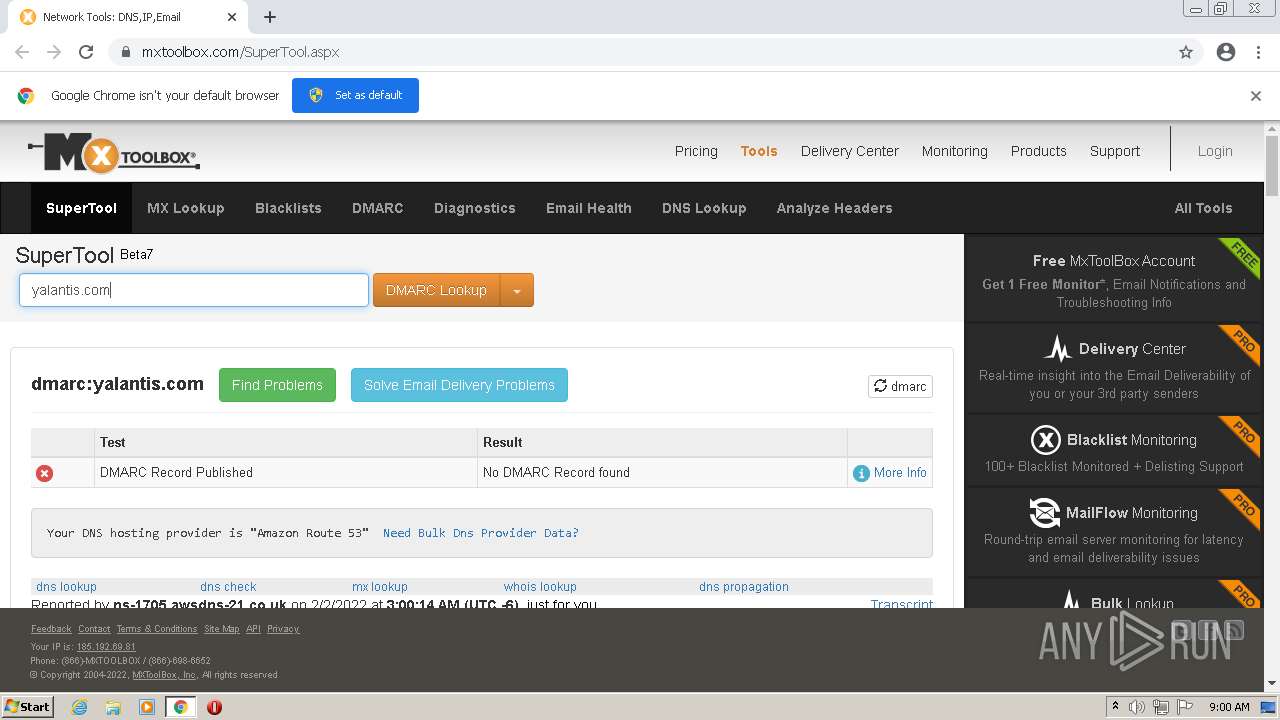Show hidden system tray icons

pos(1115,707)
